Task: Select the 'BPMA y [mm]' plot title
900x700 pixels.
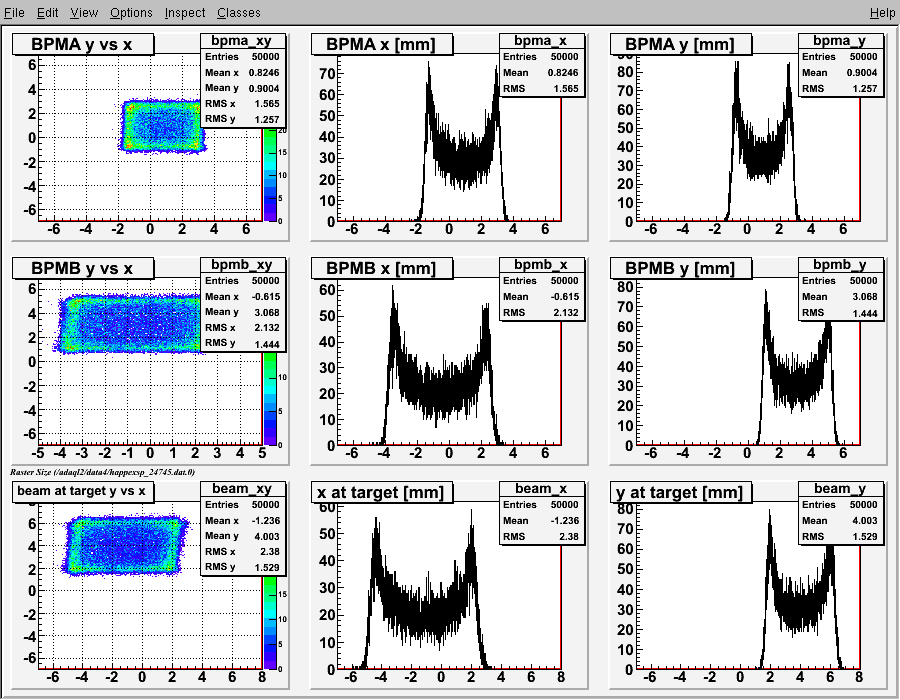Action: point(681,44)
